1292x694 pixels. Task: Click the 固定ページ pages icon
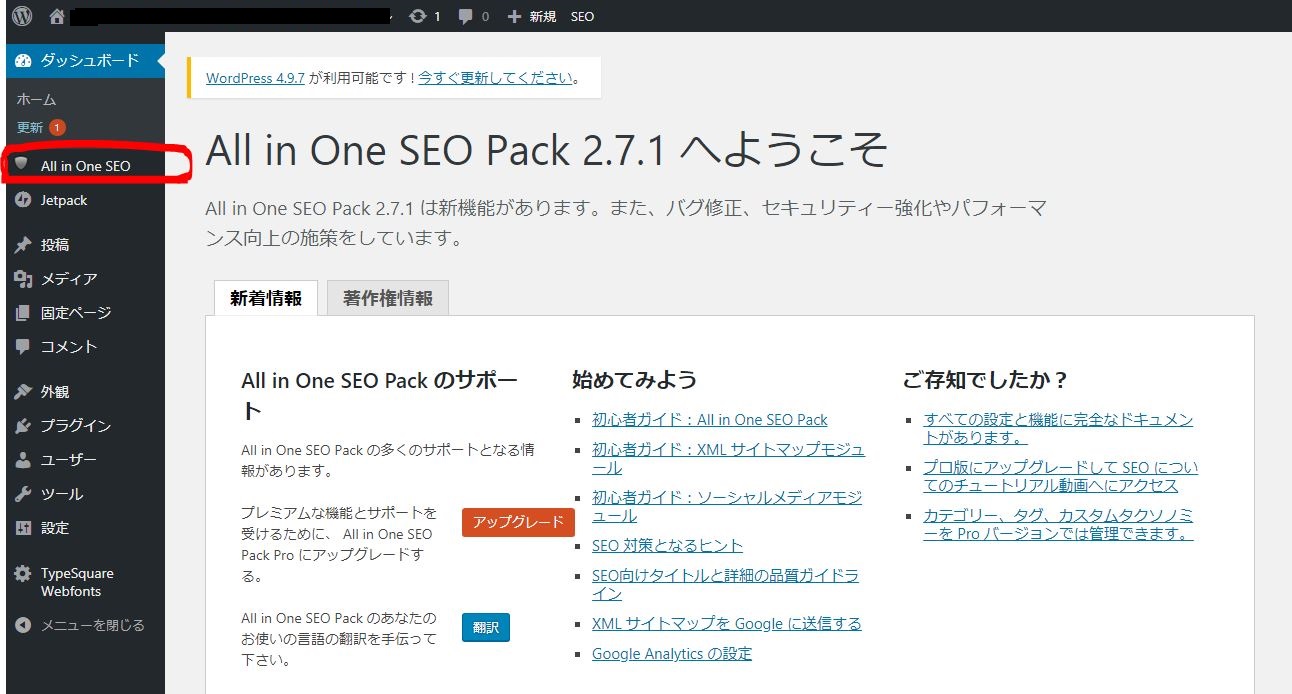pyautogui.click(x=23, y=313)
